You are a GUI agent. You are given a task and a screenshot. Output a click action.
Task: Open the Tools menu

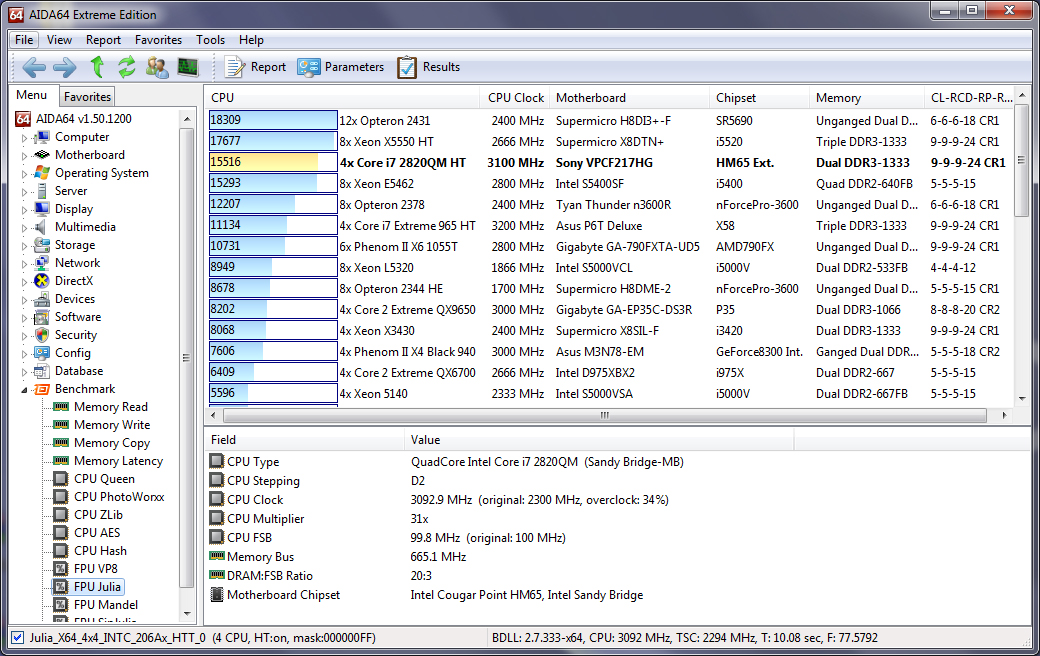tap(210, 40)
